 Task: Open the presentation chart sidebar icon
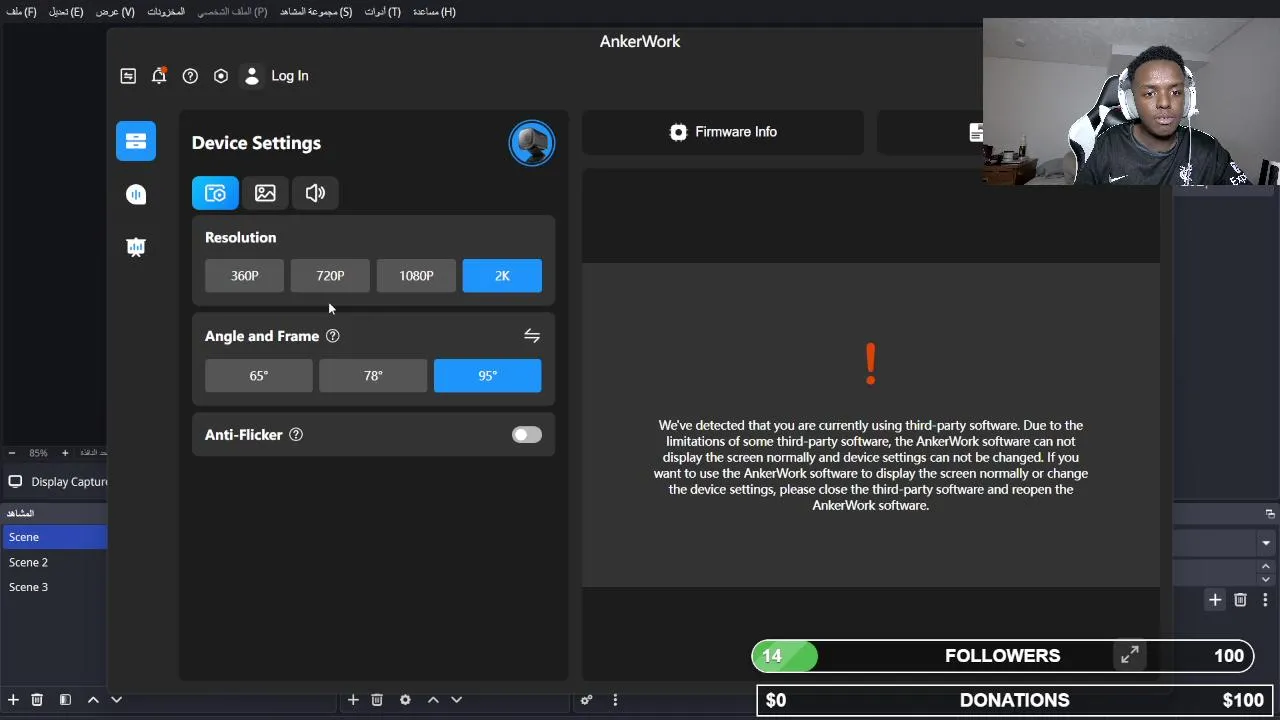(136, 247)
